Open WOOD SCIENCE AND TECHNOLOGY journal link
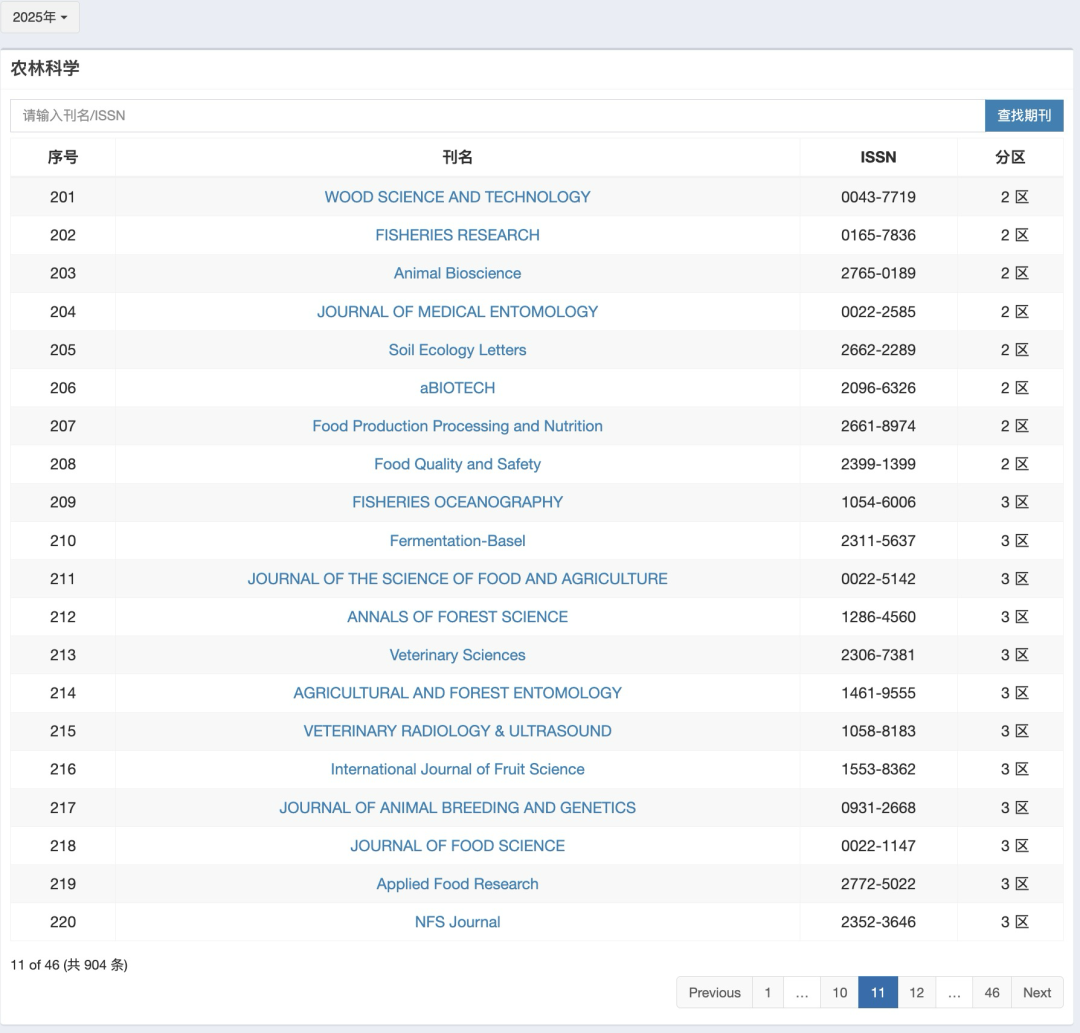This screenshot has height=1033, width=1080. click(x=457, y=197)
